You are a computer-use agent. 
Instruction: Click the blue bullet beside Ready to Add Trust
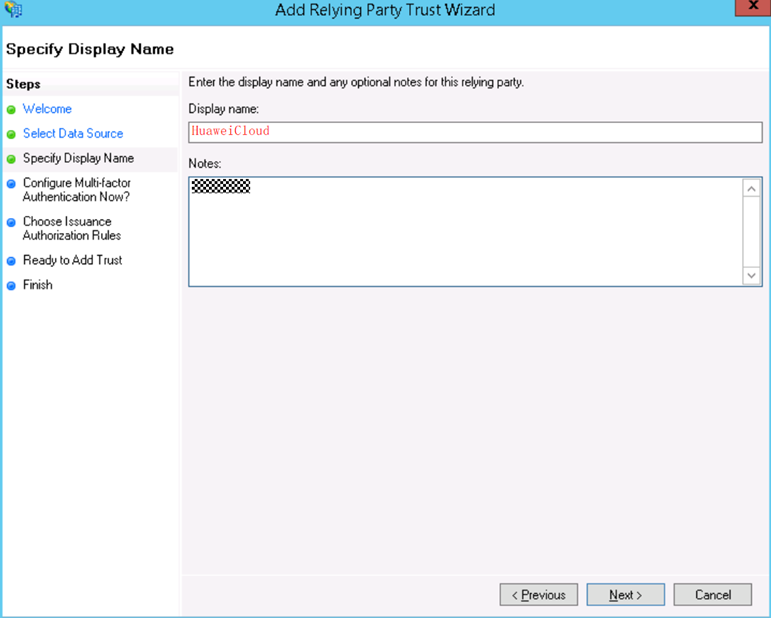point(11,261)
